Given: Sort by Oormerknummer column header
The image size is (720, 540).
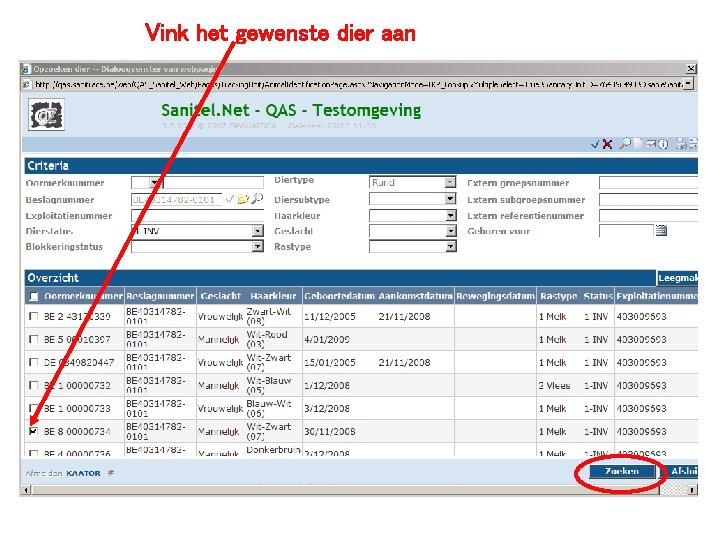Looking at the screenshot, I should pyautogui.click(x=83, y=296).
